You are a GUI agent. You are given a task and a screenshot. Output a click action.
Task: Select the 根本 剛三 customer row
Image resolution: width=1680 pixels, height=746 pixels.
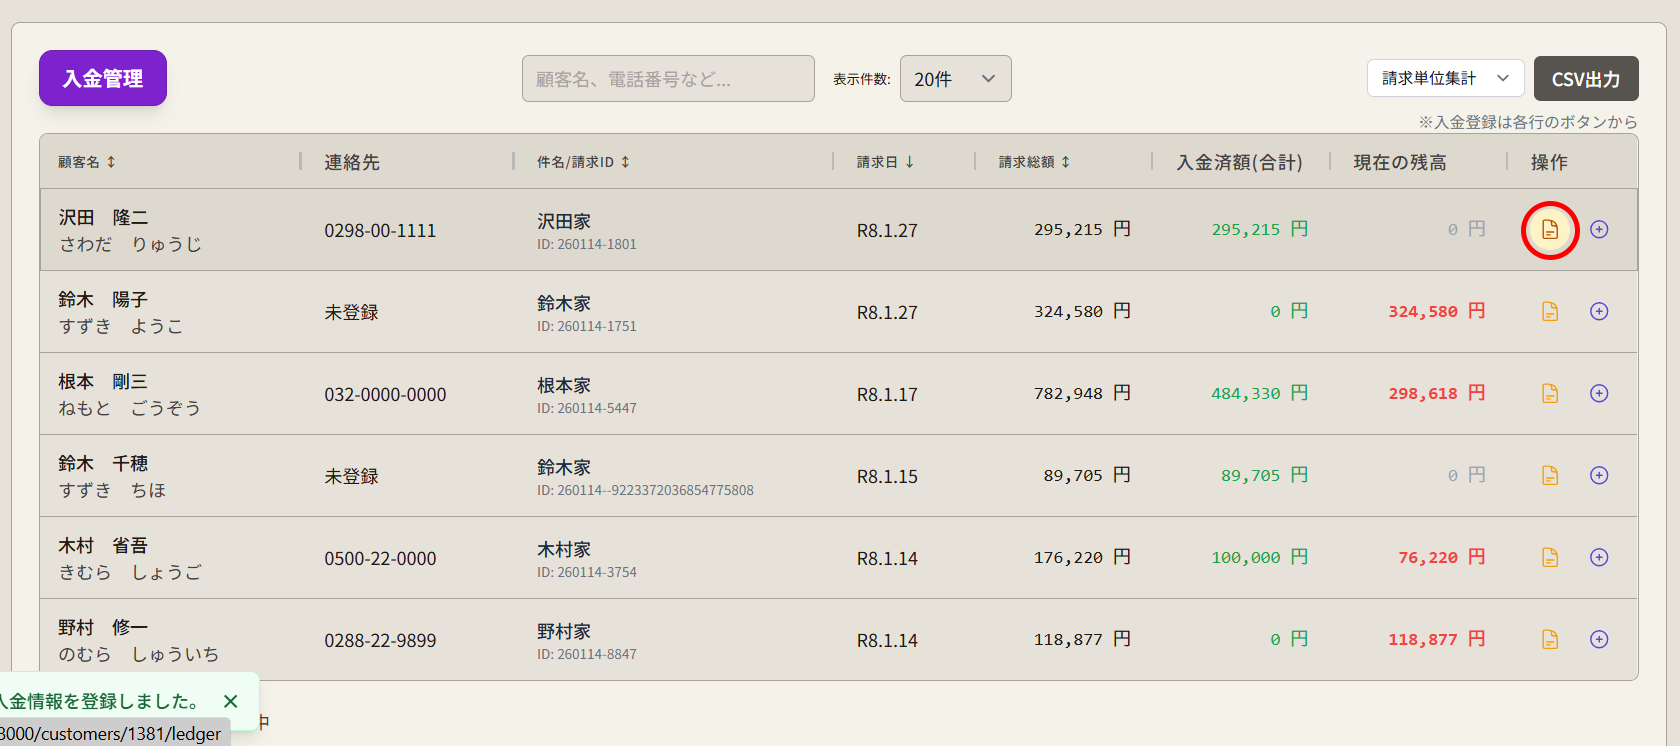click(x=130, y=394)
